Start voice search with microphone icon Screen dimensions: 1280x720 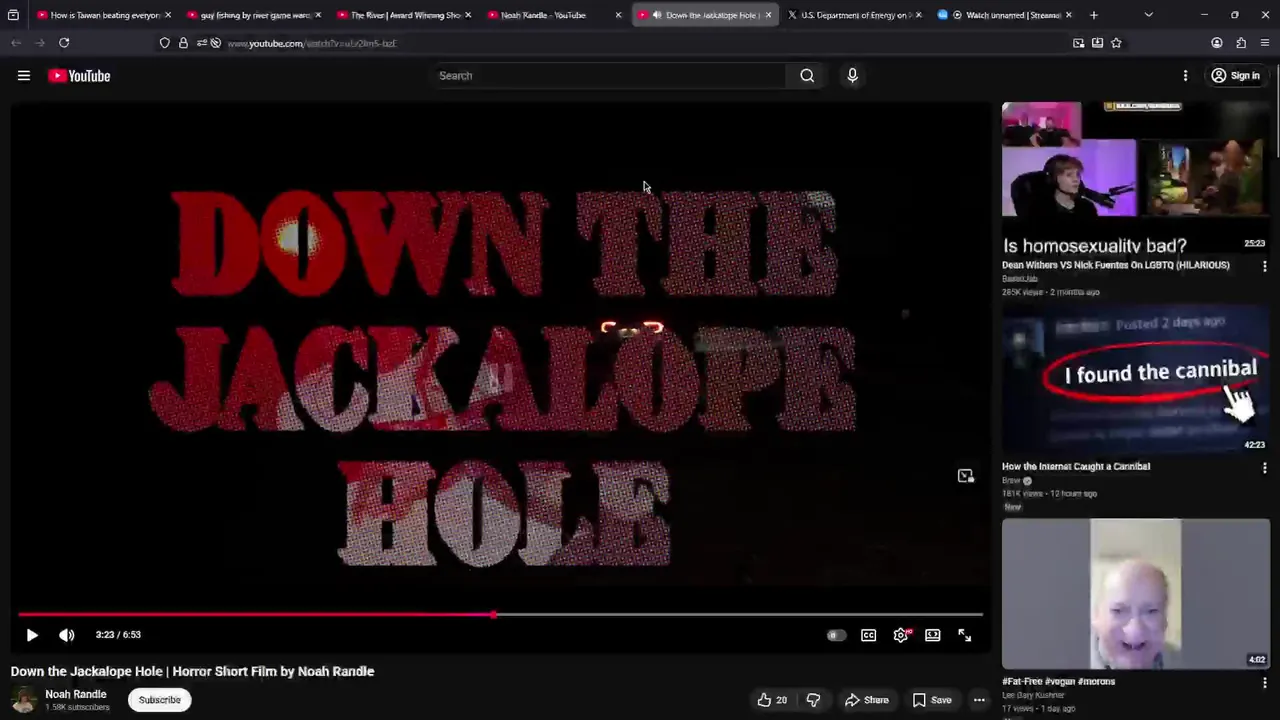[852, 76]
